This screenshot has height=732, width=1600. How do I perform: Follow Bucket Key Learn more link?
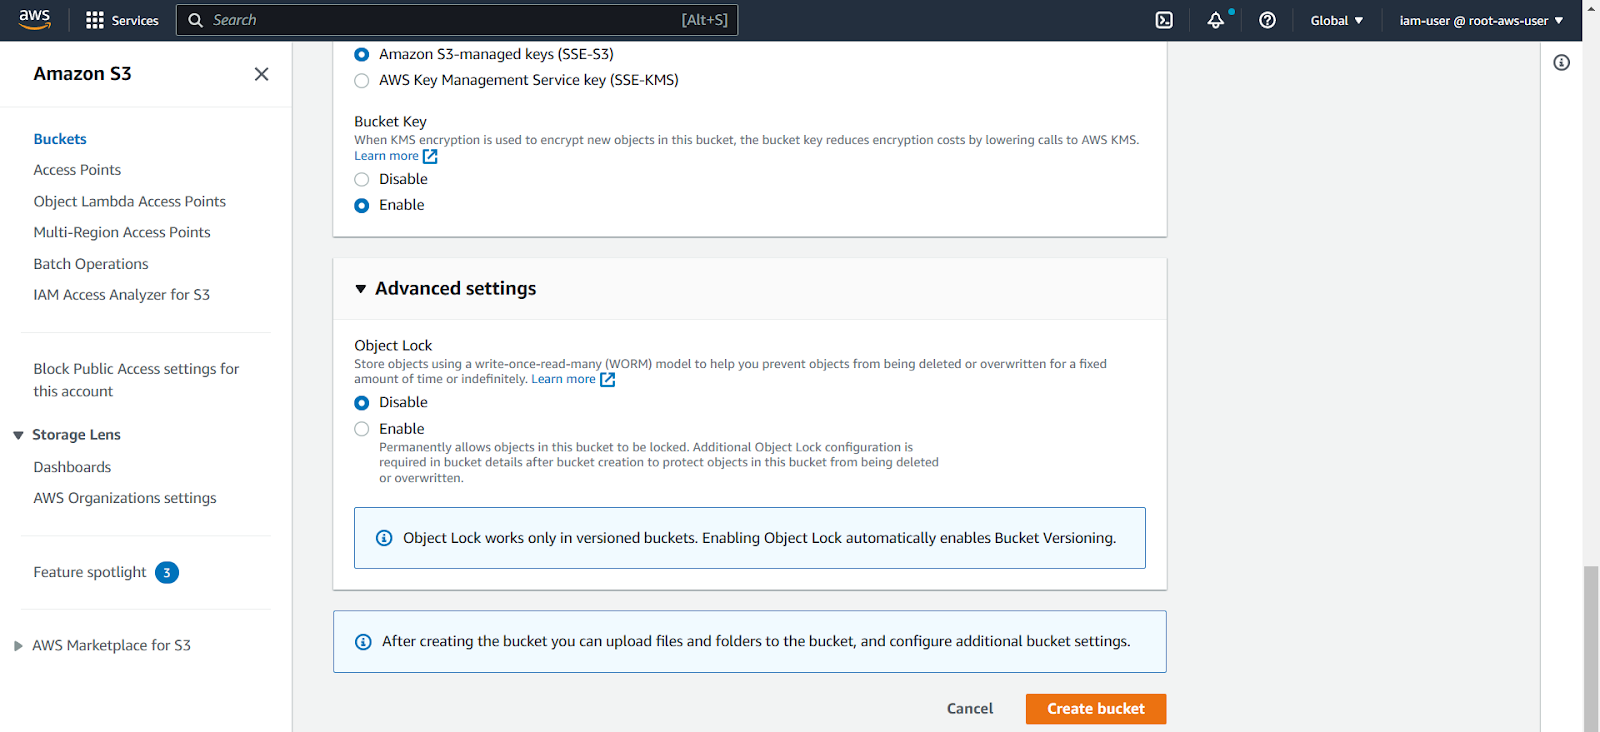pos(386,156)
